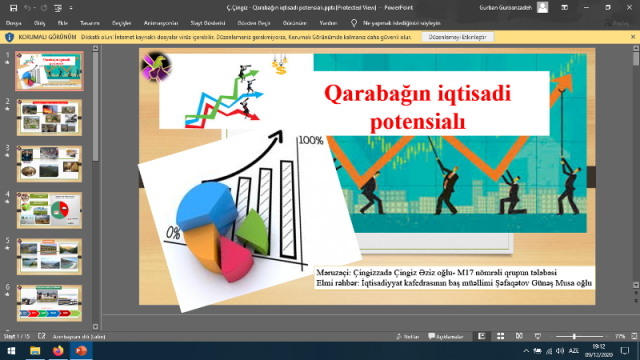Screen dimensions: 640x360
Task: Fit slide to current window icon
Action: click(x=634, y=336)
